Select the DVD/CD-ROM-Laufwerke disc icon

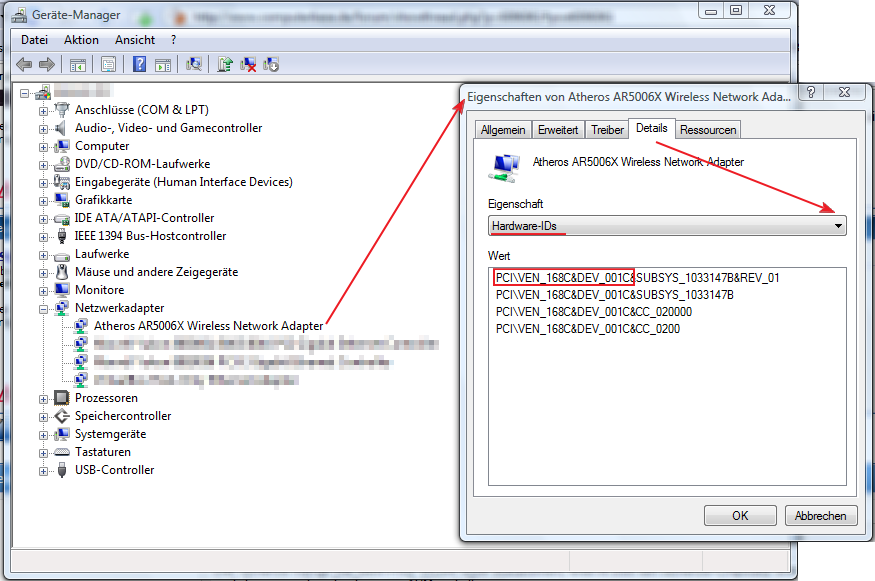pyautogui.click(x=62, y=164)
